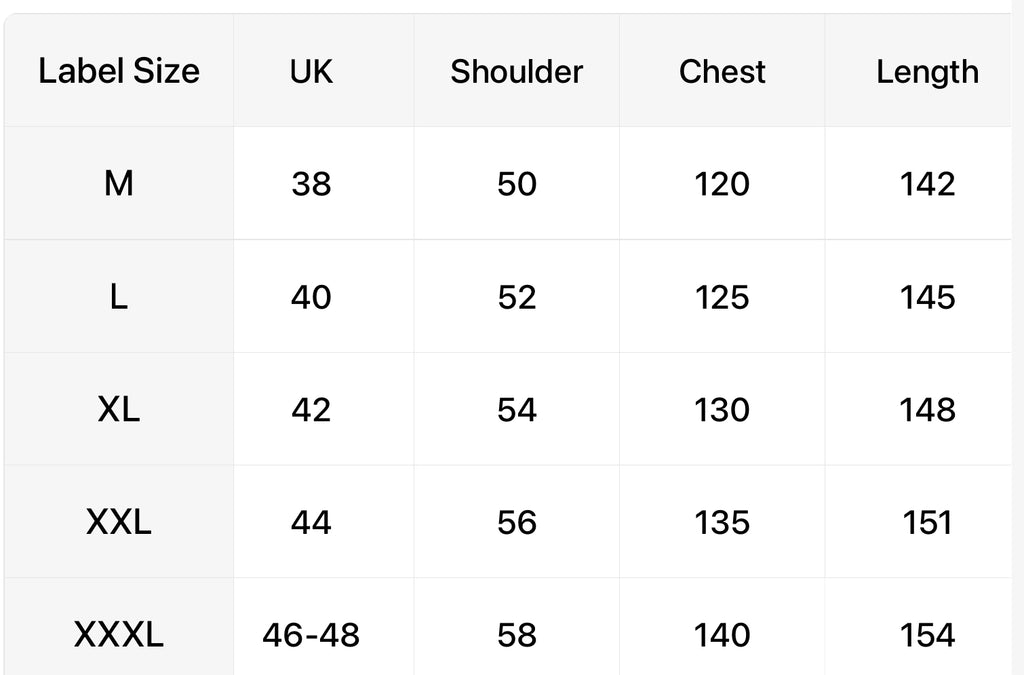This screenshot has height=675, width=1024.
Task: Click length value 142 cell
Action: 927,183
